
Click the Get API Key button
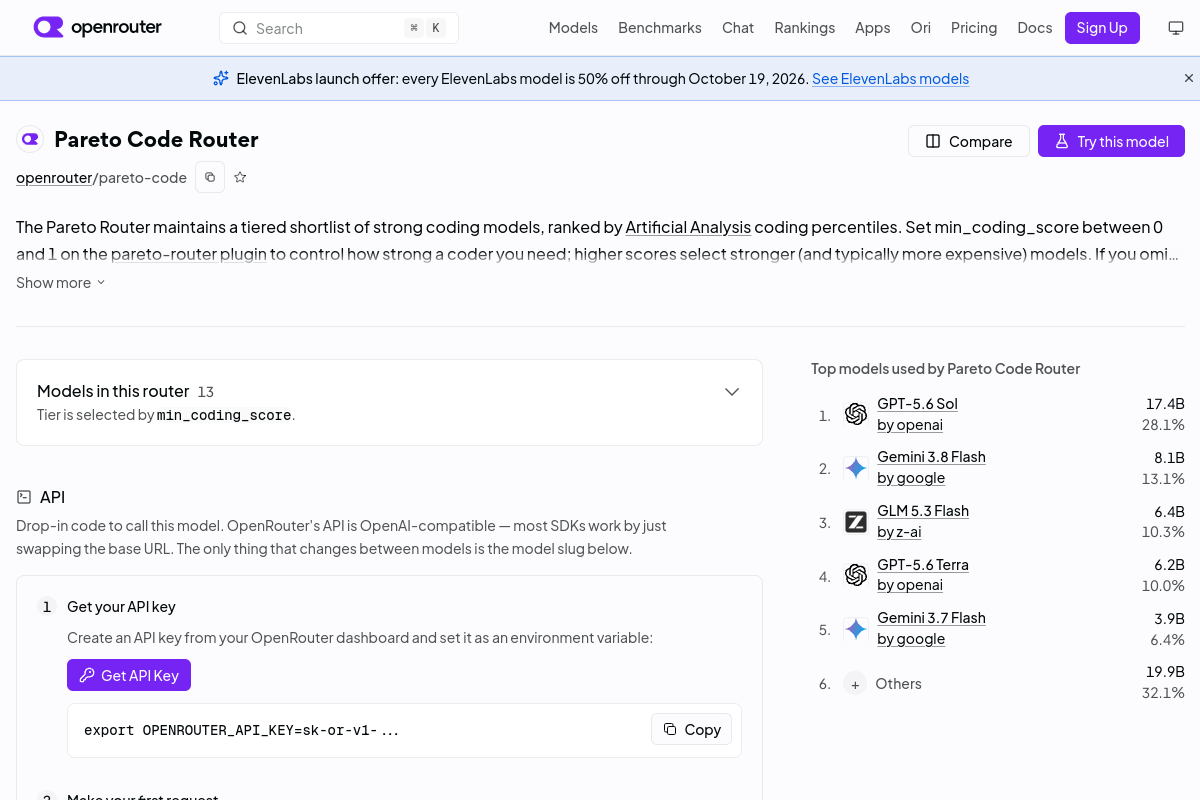click(x=129, y=675)
